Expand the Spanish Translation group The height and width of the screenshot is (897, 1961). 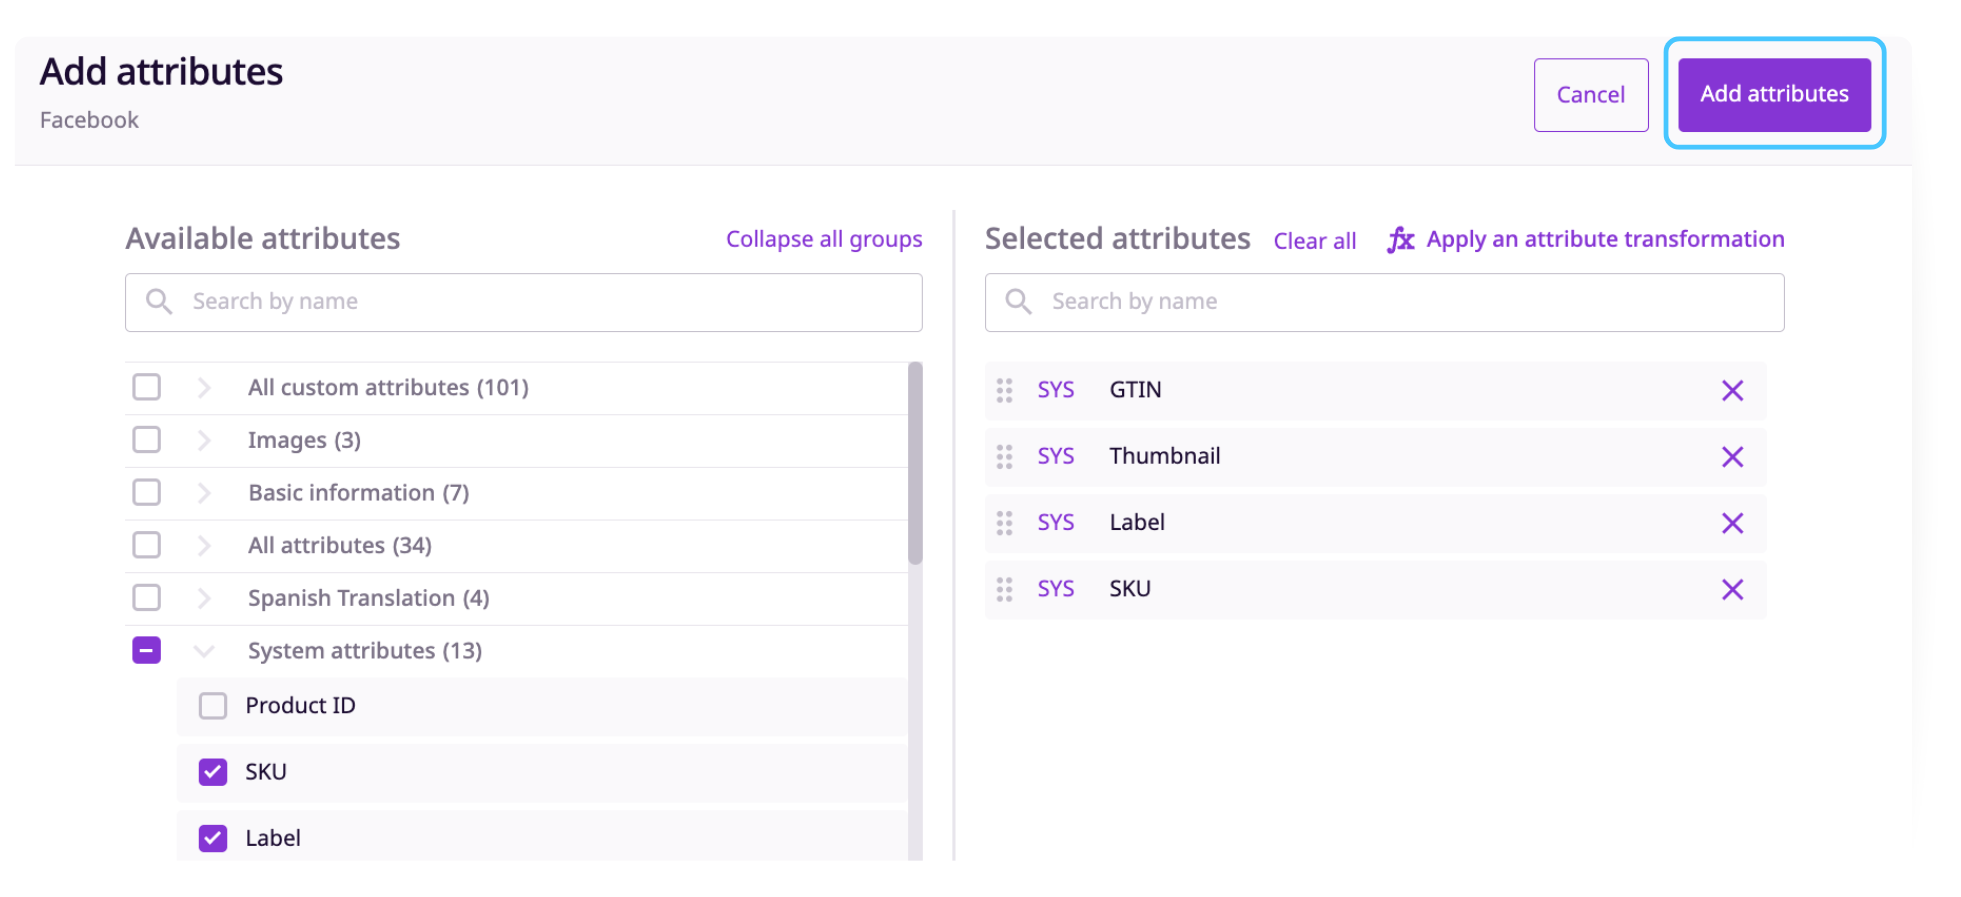[x=204, y=598]
